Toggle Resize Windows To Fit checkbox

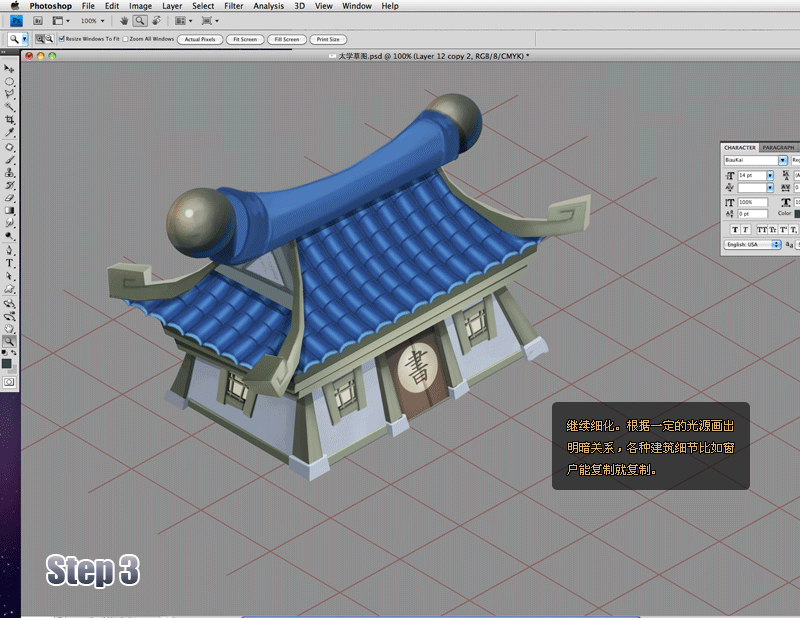[x=62, y=39]
